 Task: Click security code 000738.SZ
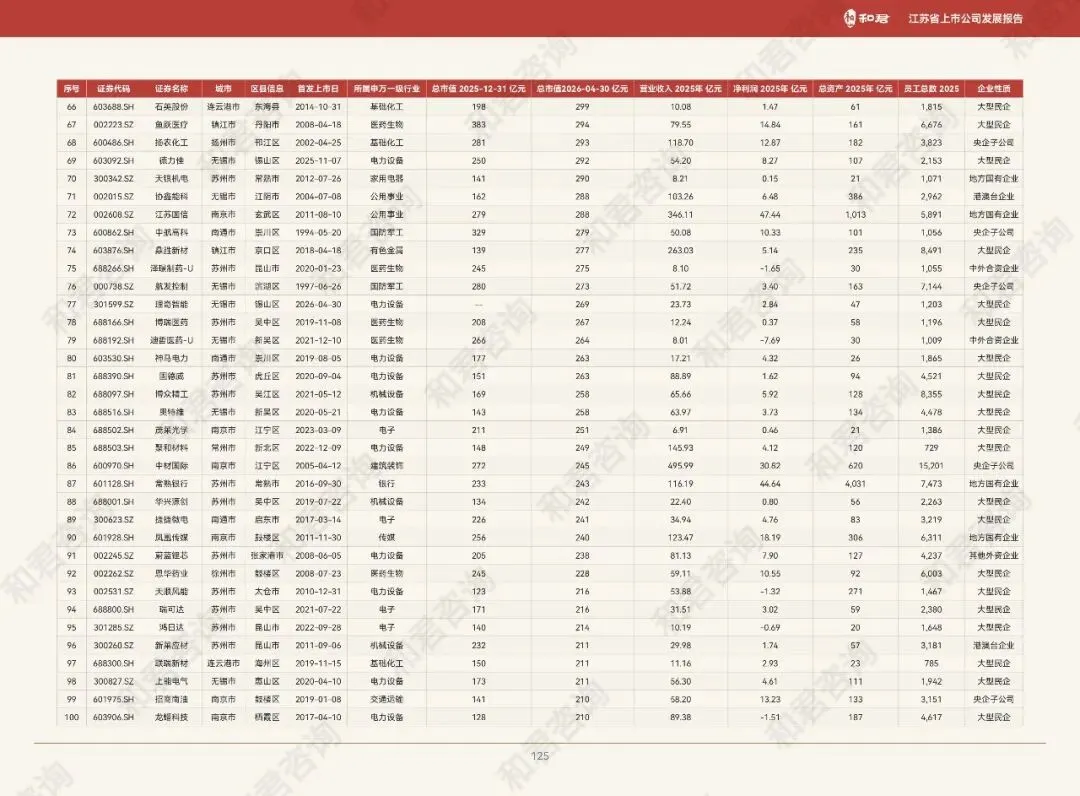click(x=114, y=286)
